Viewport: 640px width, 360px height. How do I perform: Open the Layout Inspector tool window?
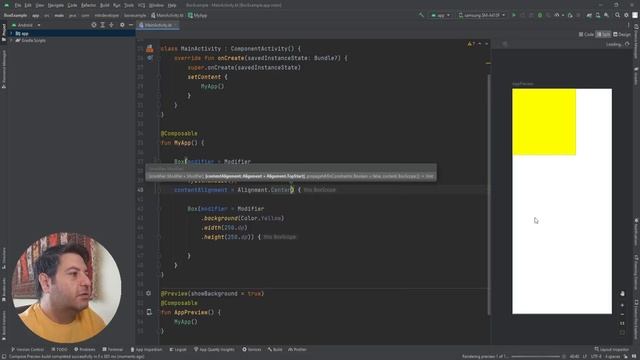(x=612, y=349)
